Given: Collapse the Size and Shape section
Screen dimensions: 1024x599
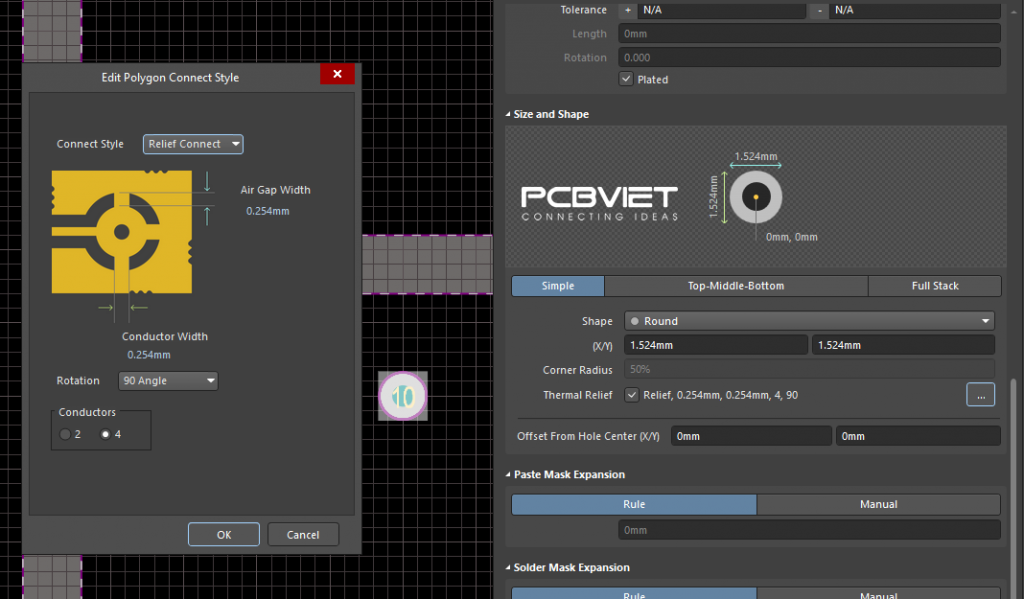Looking at the screenshot, I should [x=507, y=115].
